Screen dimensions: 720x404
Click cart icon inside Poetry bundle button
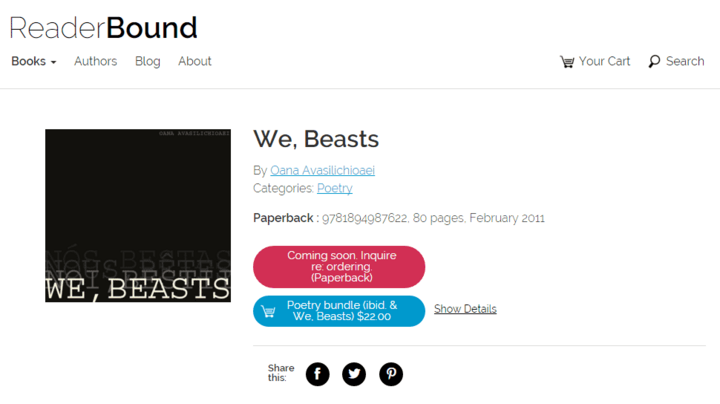[x=268, y=312]
